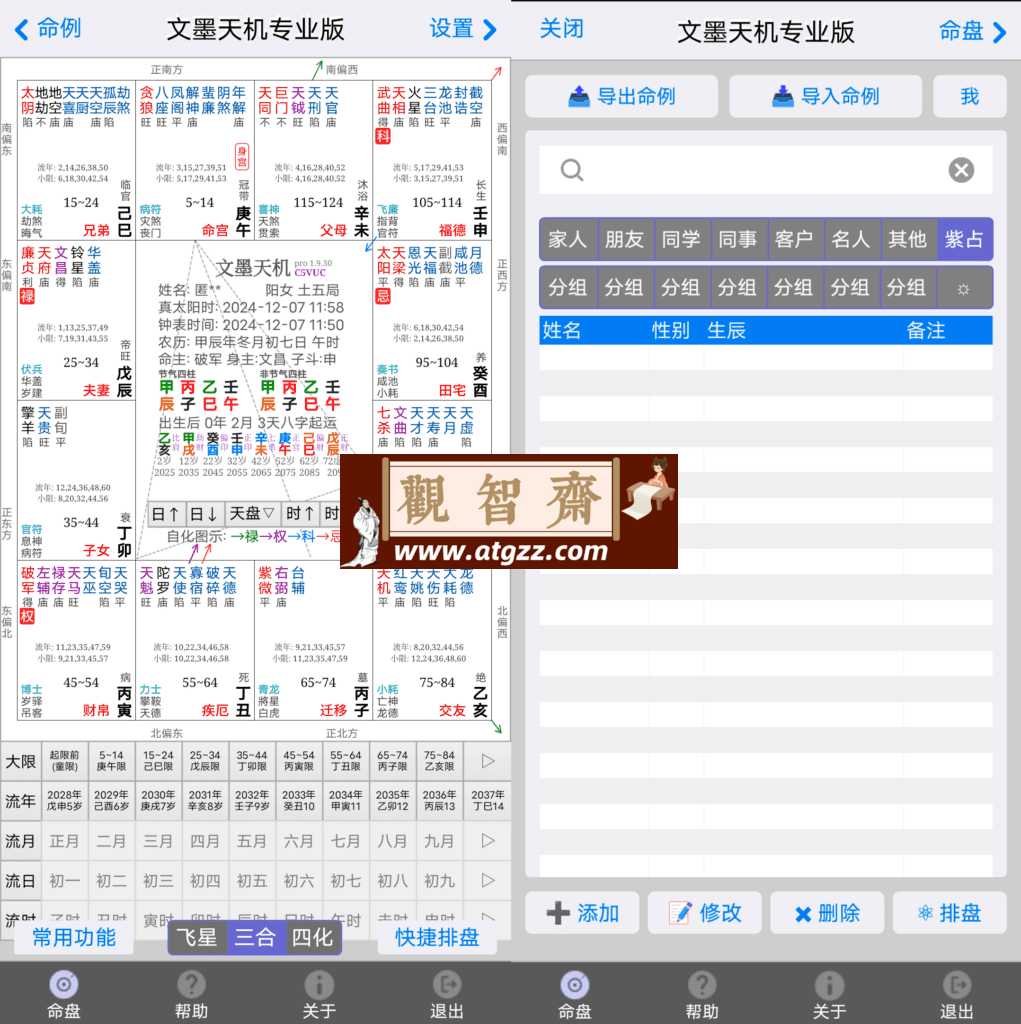
Task: Select the 客户 category tab
Action: click(794, 239)
